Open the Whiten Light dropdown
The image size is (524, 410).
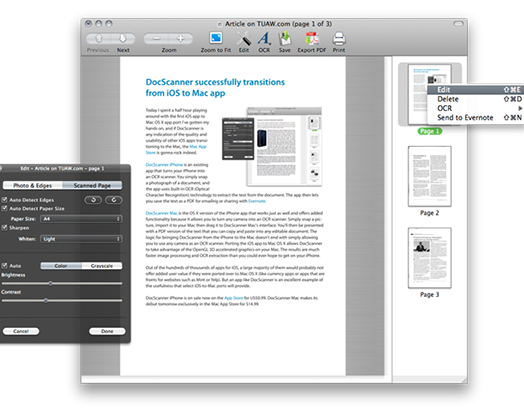click(x=81, y=239)
